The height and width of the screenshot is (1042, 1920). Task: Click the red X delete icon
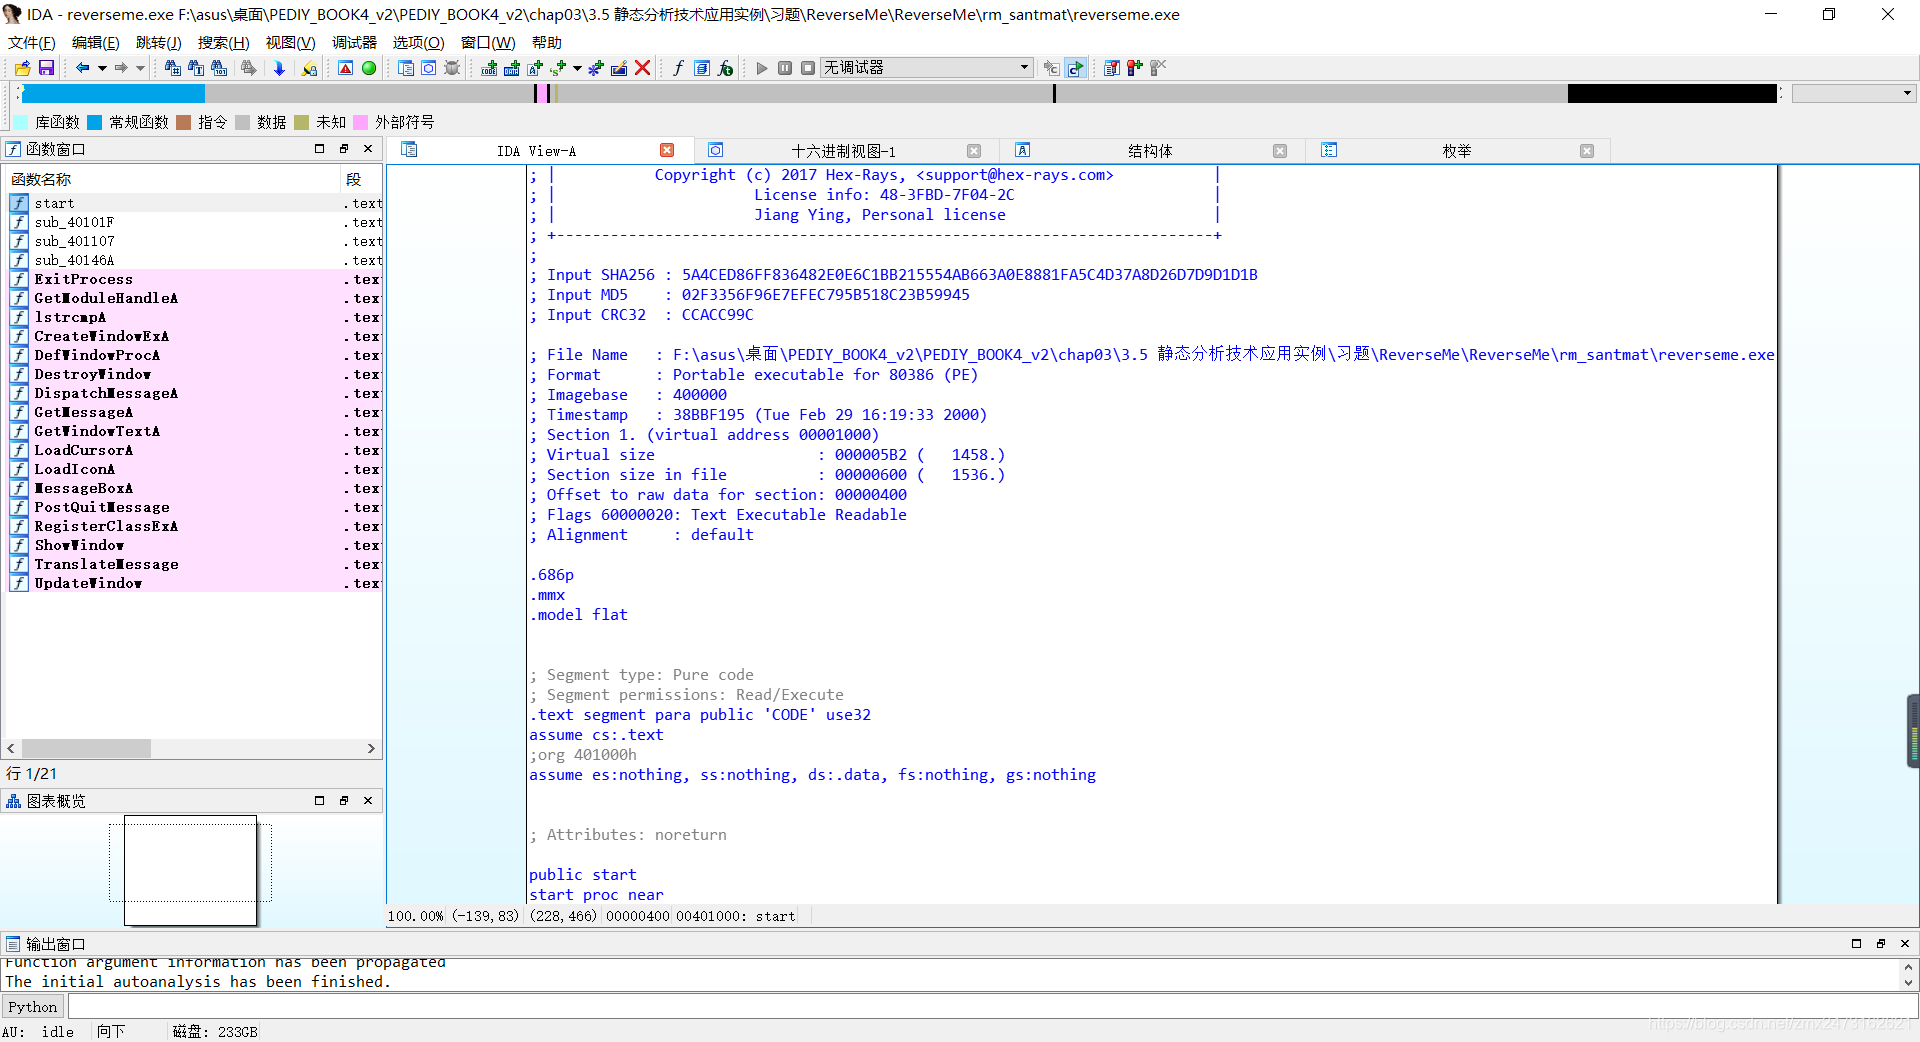tap(643, 68)
